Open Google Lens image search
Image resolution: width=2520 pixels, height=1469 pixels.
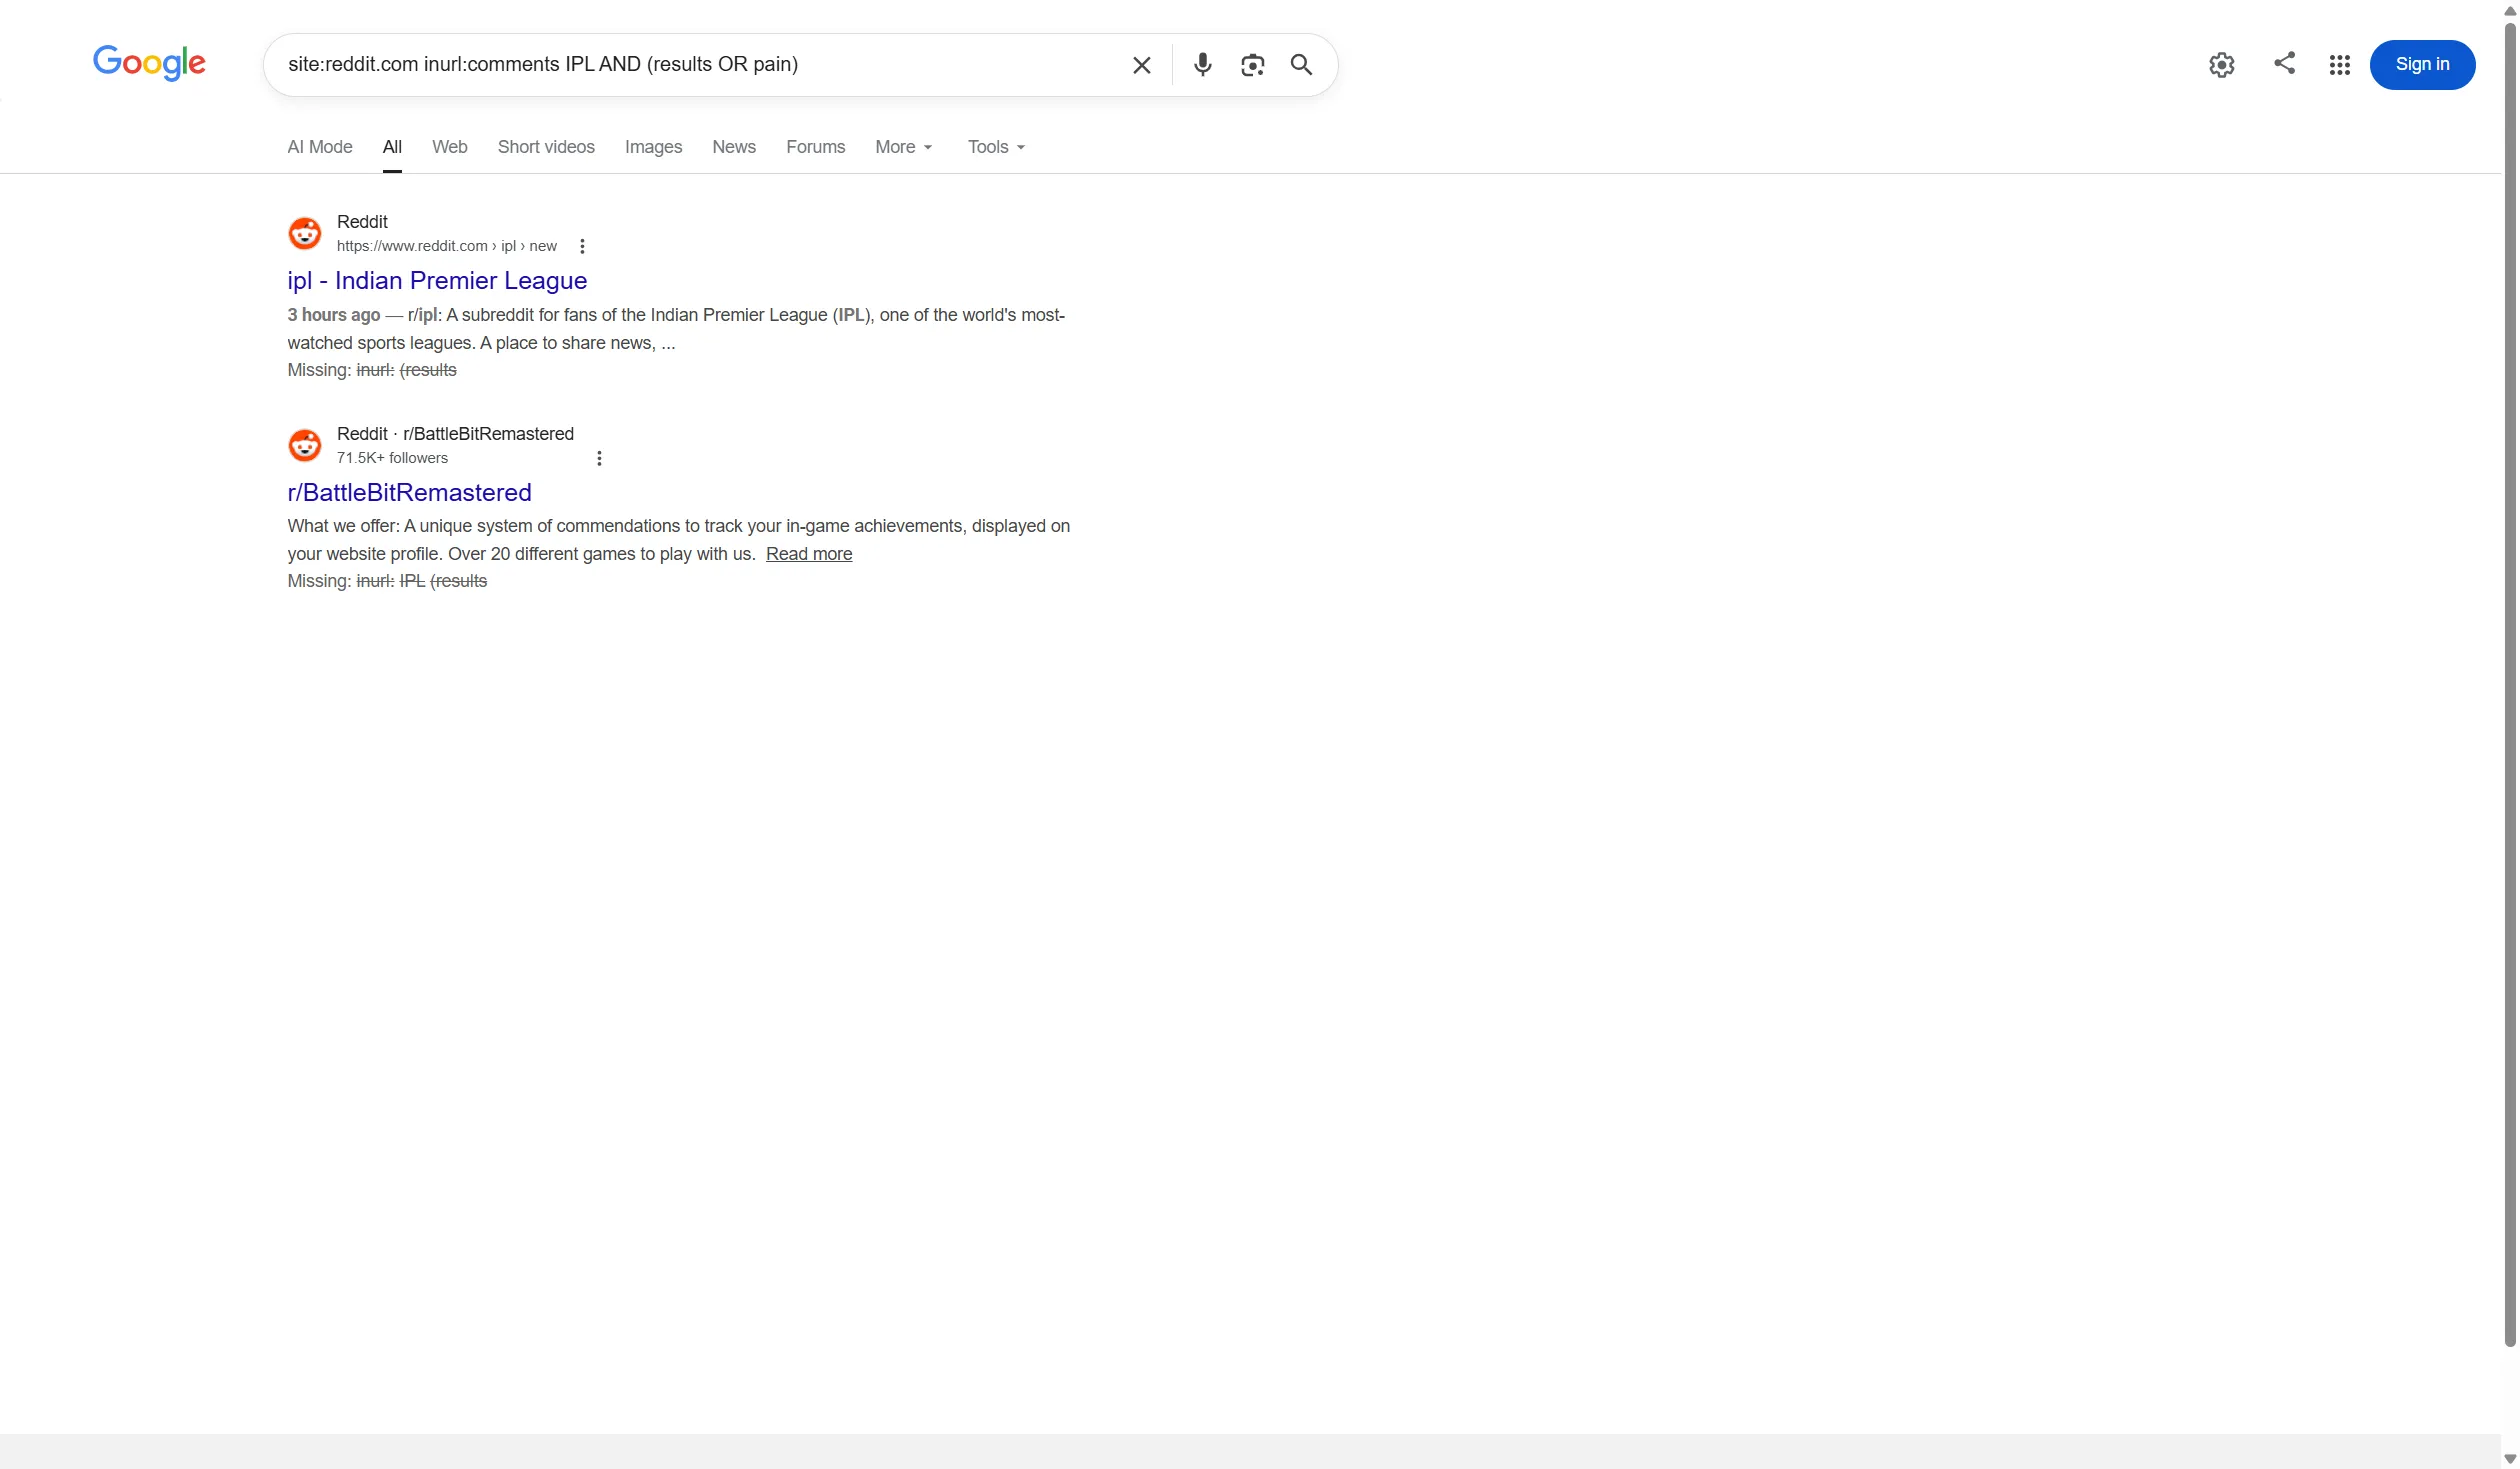[1252, 64]
